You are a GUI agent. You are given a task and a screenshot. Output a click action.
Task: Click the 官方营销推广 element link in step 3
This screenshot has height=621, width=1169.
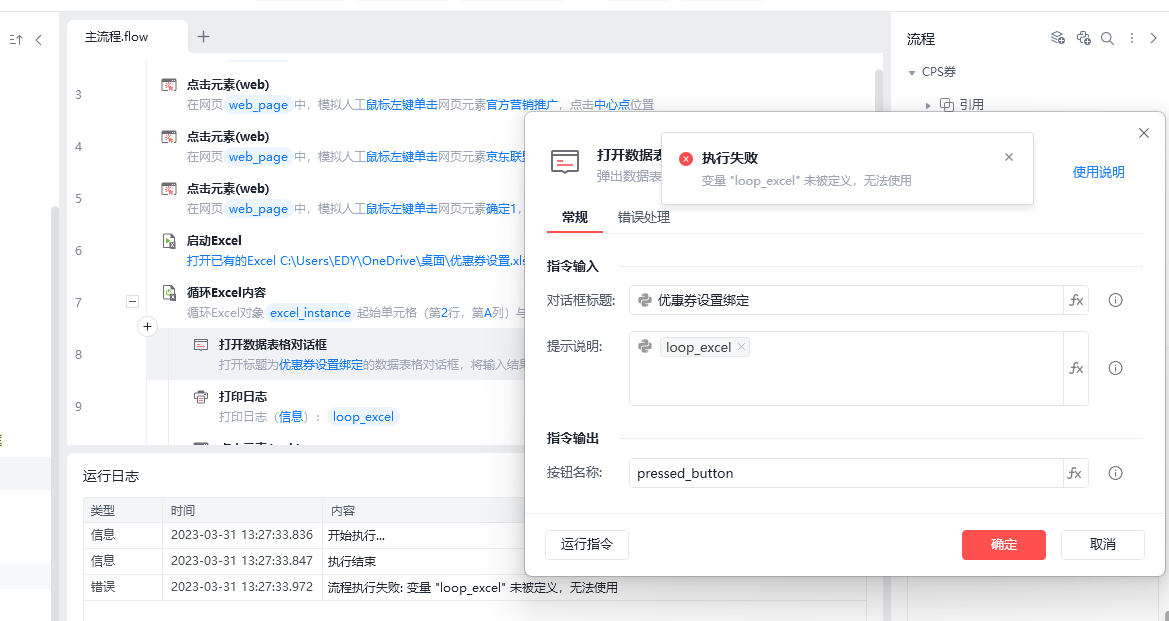(x=522, y=105)
